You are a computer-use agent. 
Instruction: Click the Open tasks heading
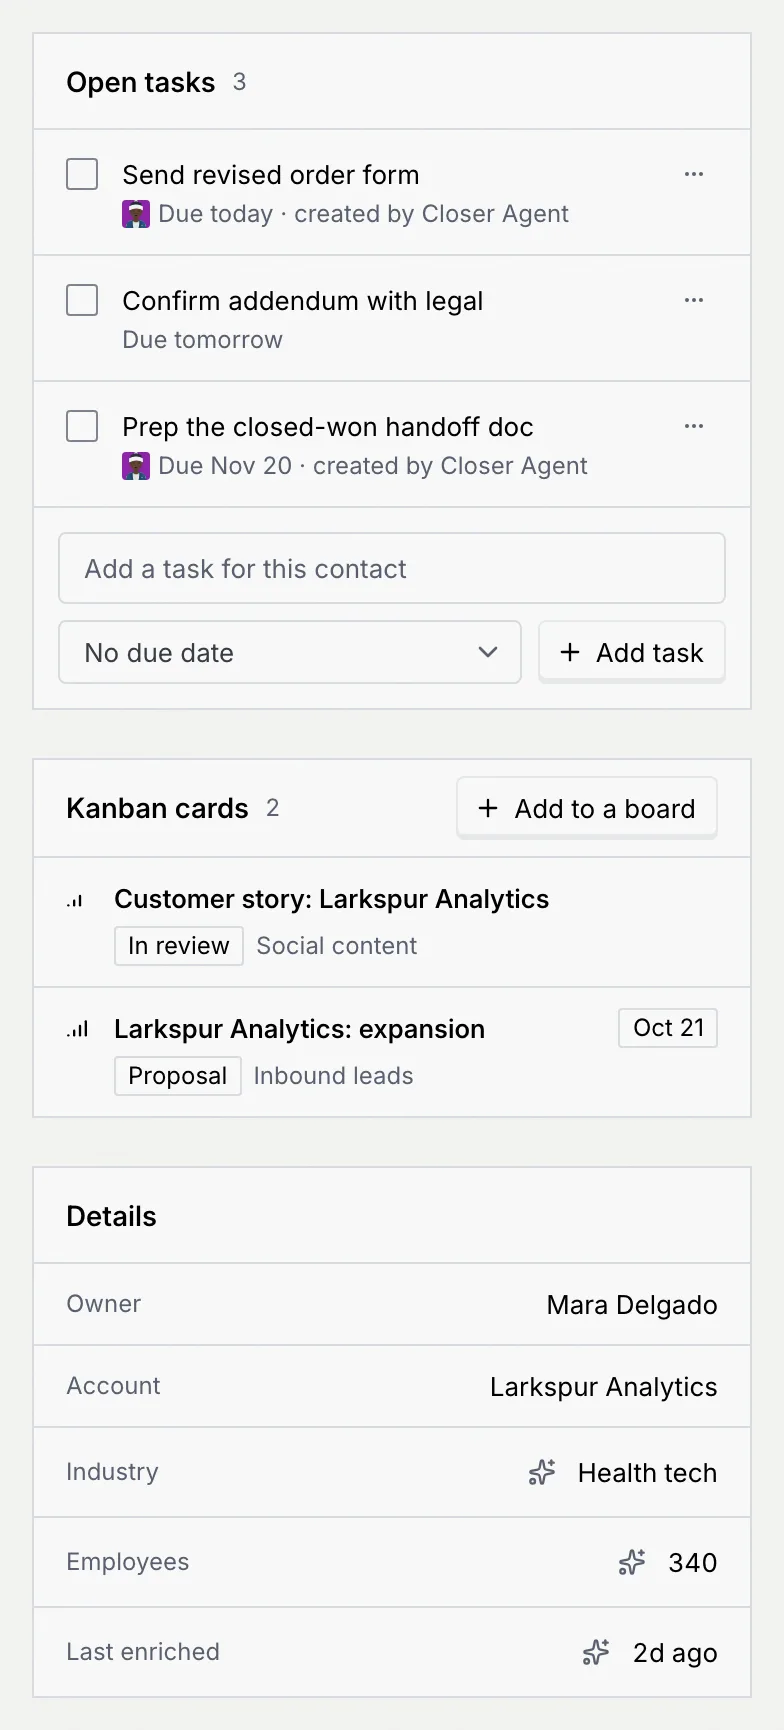[x=141, y=82]
